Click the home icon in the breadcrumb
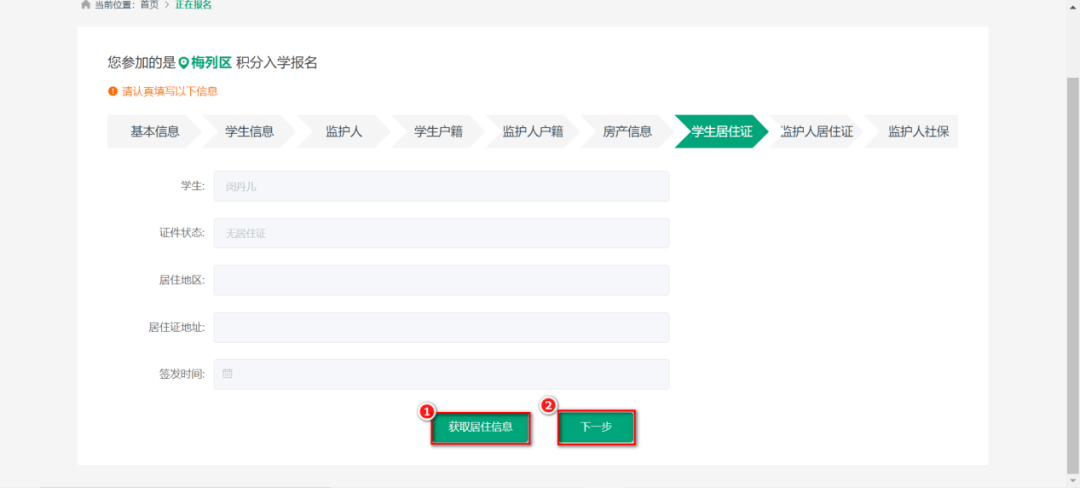Viewport: 1080px width, 488px height. coord(85,5)
